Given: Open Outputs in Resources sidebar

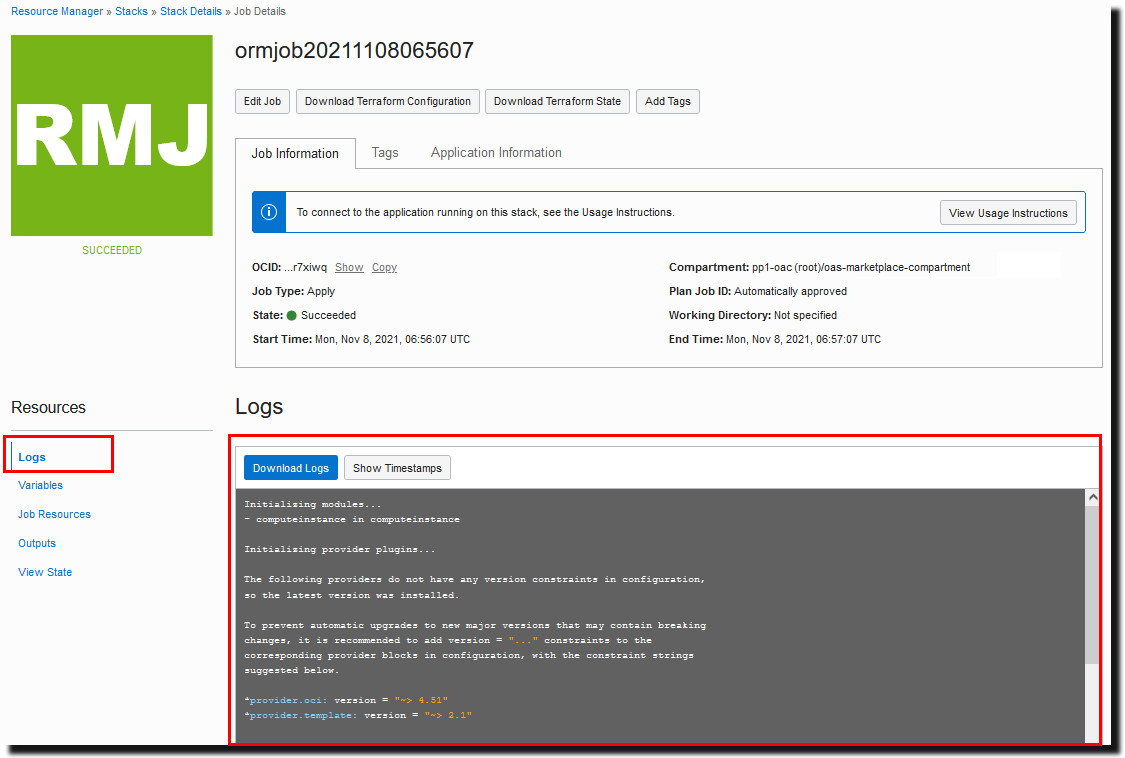Looking at the screenshot, I should [37, 543].
